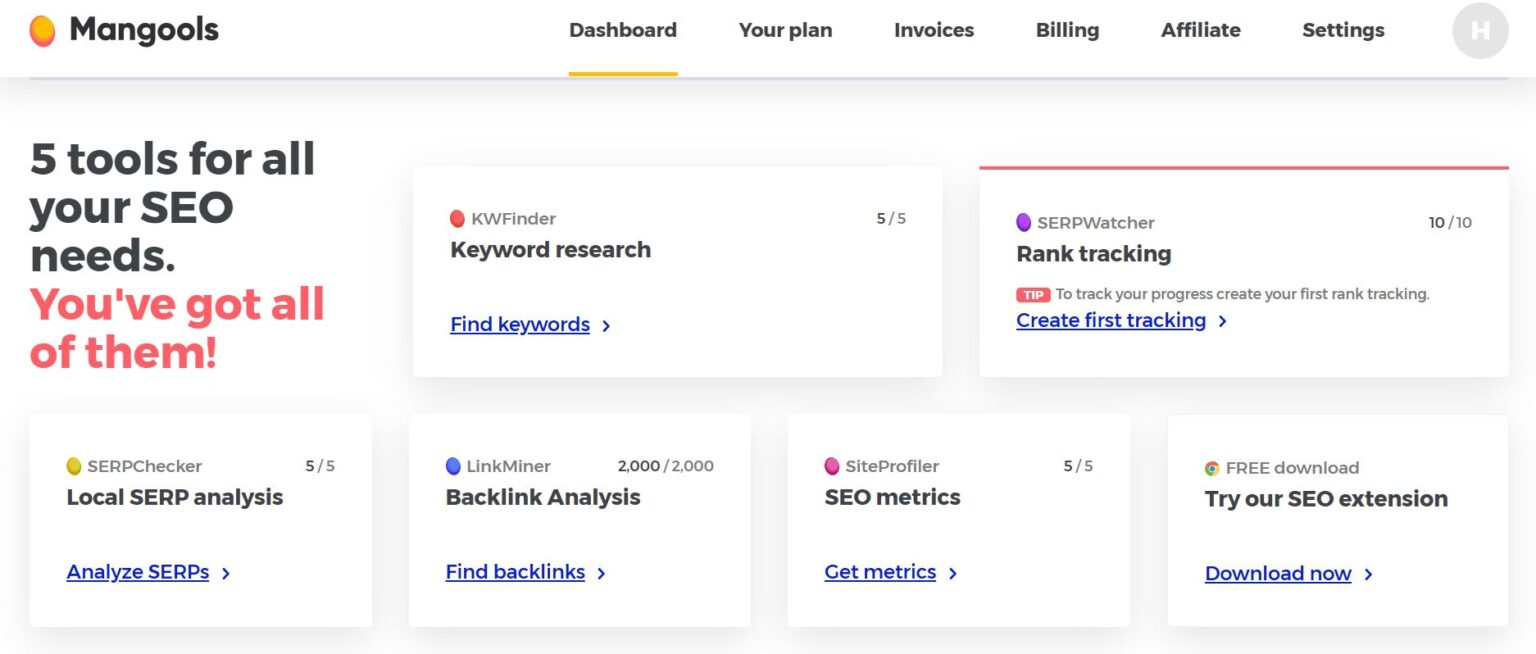This screenshot has width=1536, height=654.
Task: Click the red 'You've got all of them!' text
Action: pyautogui.click(x=177, y=328)
